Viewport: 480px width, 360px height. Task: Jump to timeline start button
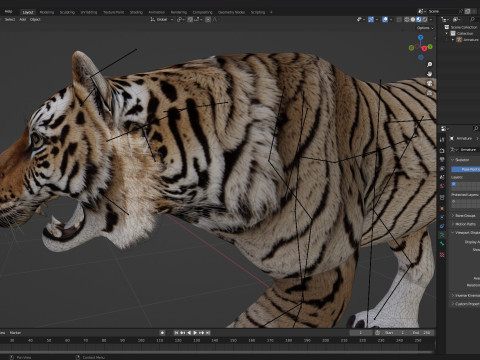click(176, 333)
